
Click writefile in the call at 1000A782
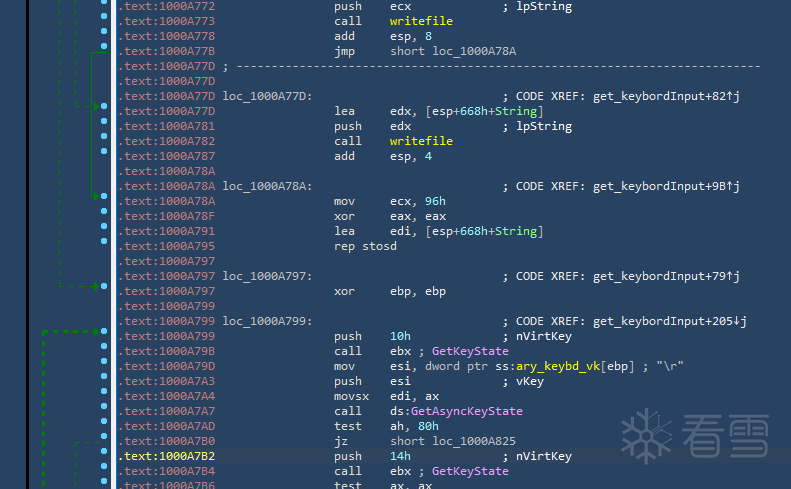pyautogui.click(x=421, y=141)
